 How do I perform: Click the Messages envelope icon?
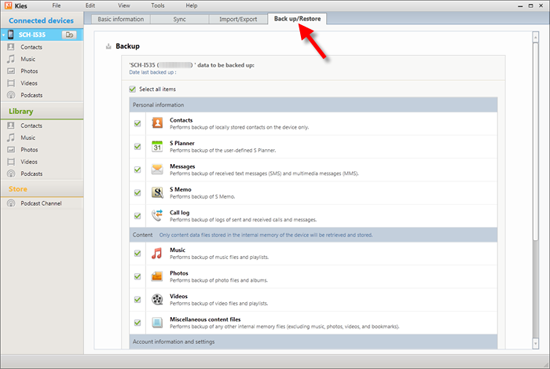pyautogui.click(x=157, y=169)
